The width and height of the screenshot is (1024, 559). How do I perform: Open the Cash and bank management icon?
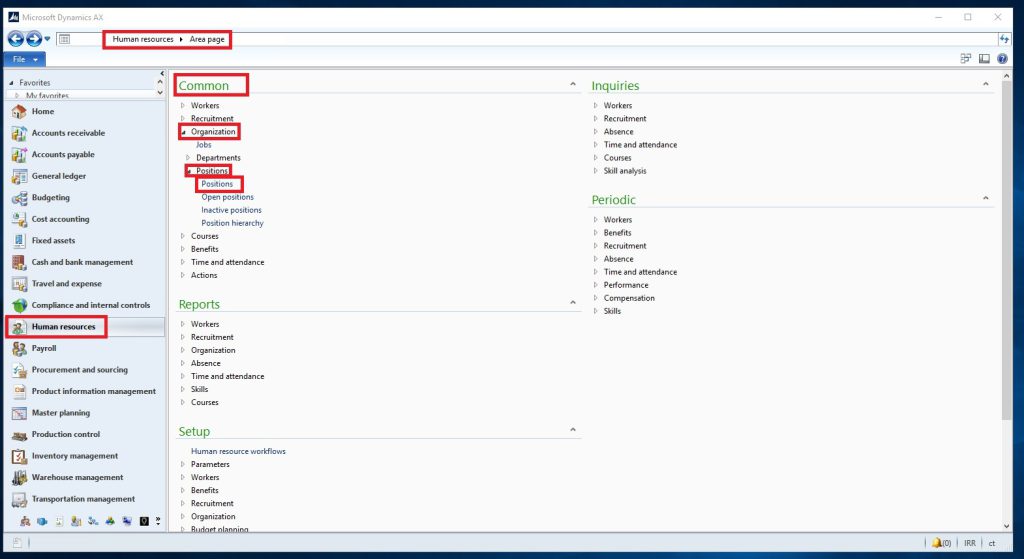click(x=19, y=263)
